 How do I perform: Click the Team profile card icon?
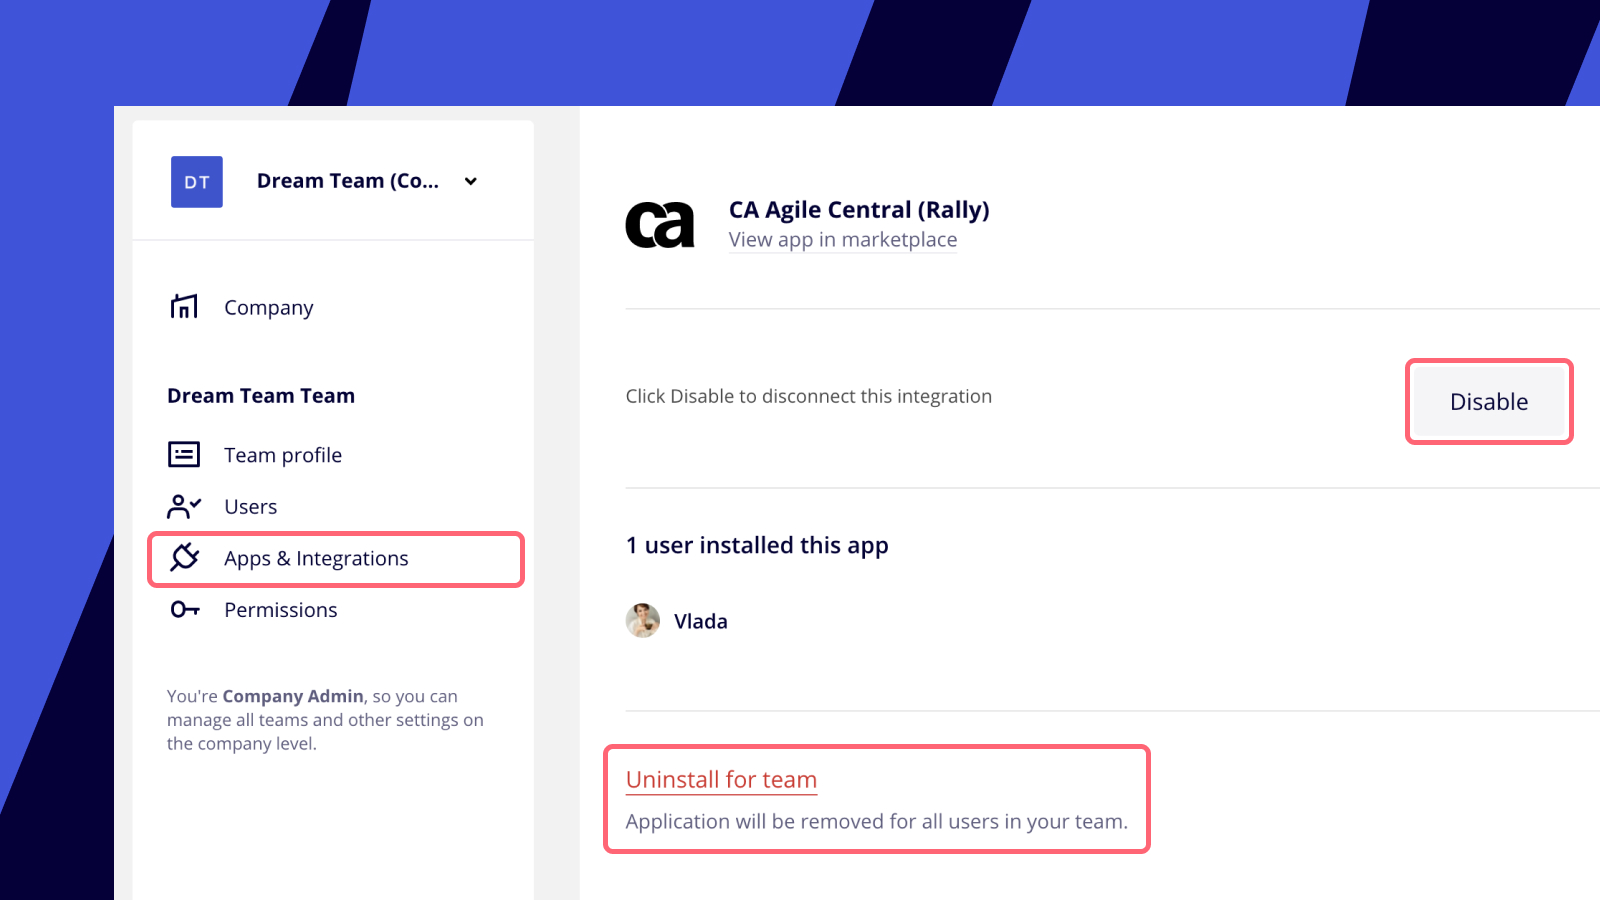tap(184, 455)
